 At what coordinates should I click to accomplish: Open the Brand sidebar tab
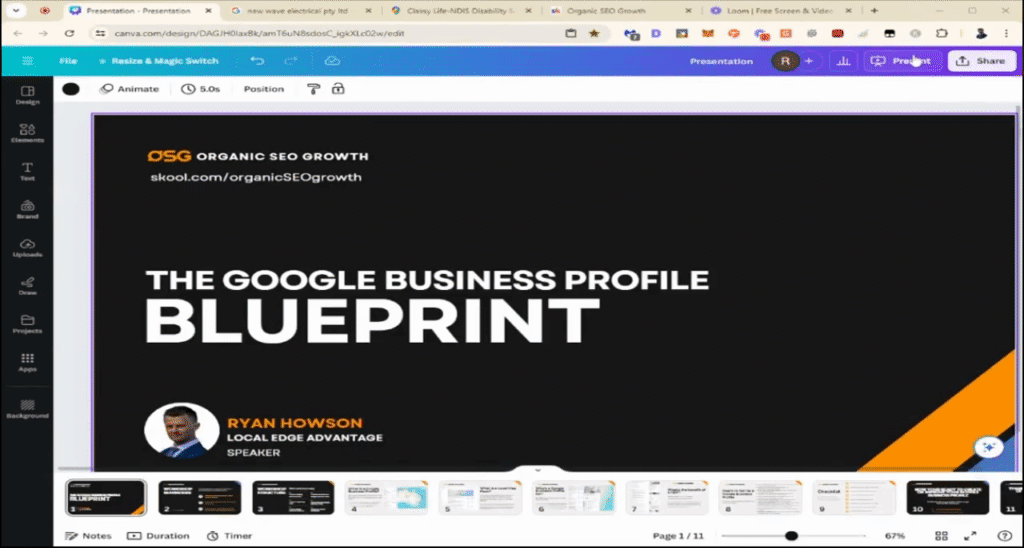(x=27, y=210)
